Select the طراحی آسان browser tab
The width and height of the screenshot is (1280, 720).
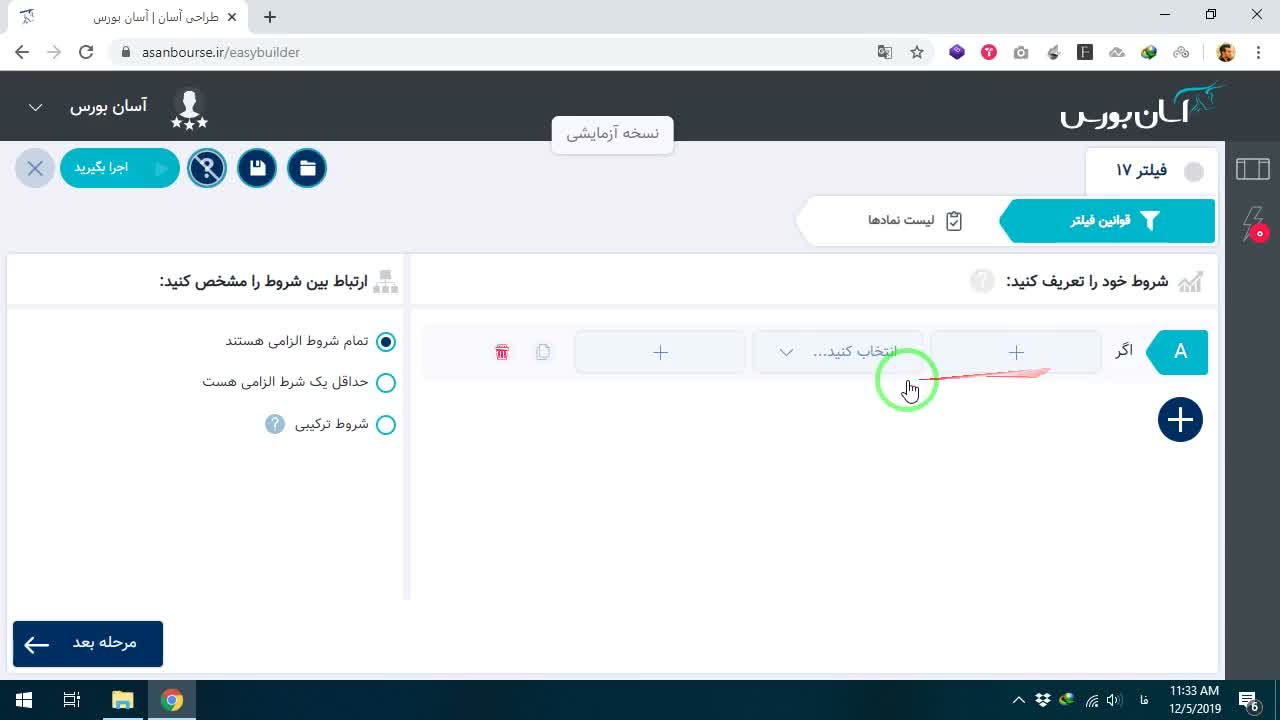point(128,17)
